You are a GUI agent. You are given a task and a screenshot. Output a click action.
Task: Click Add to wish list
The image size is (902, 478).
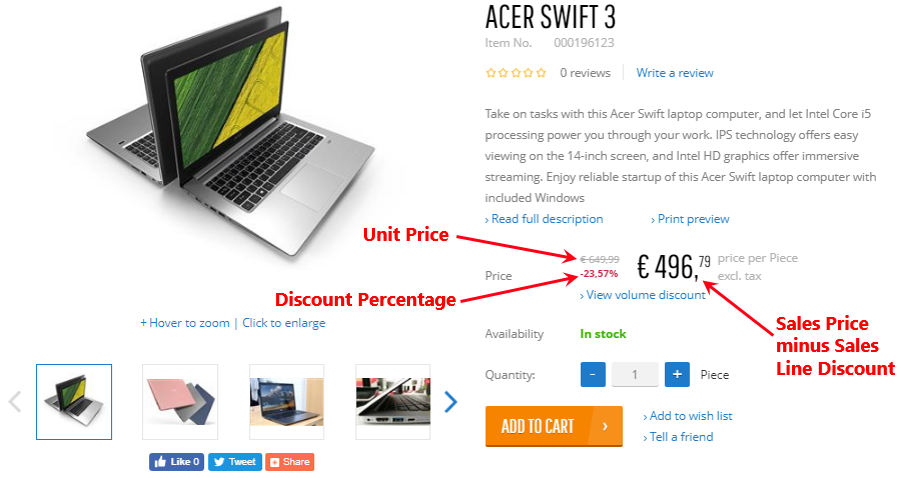[688, 416]
